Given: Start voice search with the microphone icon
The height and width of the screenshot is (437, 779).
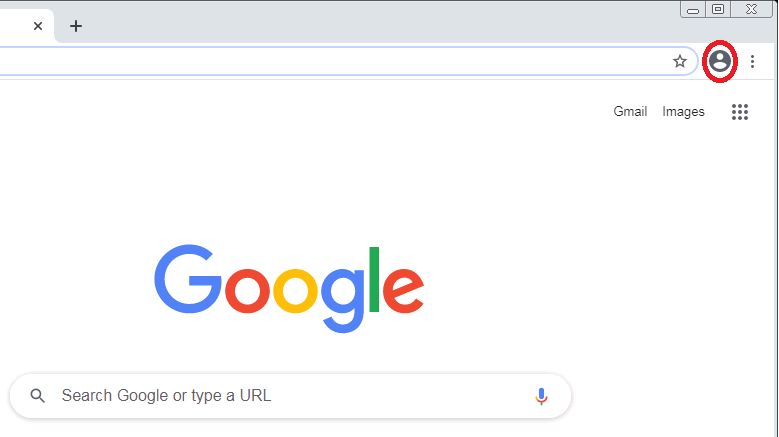Looking at the screenshot, I should coord(541,396).
